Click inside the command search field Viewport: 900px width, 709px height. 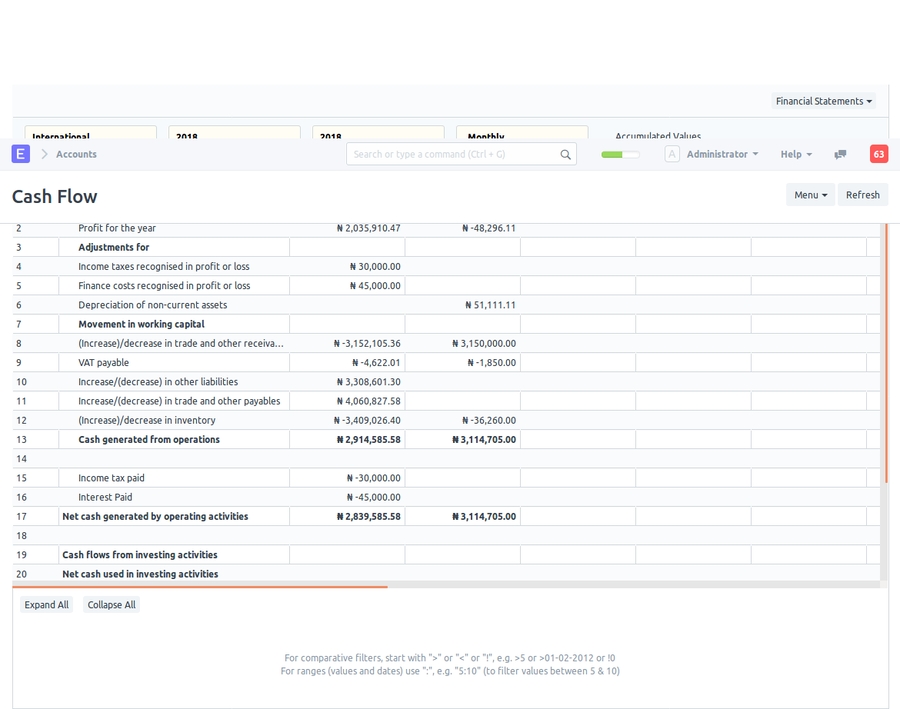click(450, 154)
